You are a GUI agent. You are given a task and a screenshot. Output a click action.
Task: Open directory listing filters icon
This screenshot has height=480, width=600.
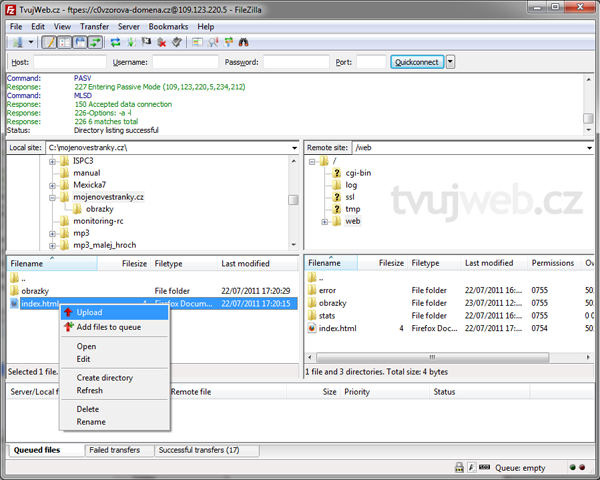tap(197, 42)
